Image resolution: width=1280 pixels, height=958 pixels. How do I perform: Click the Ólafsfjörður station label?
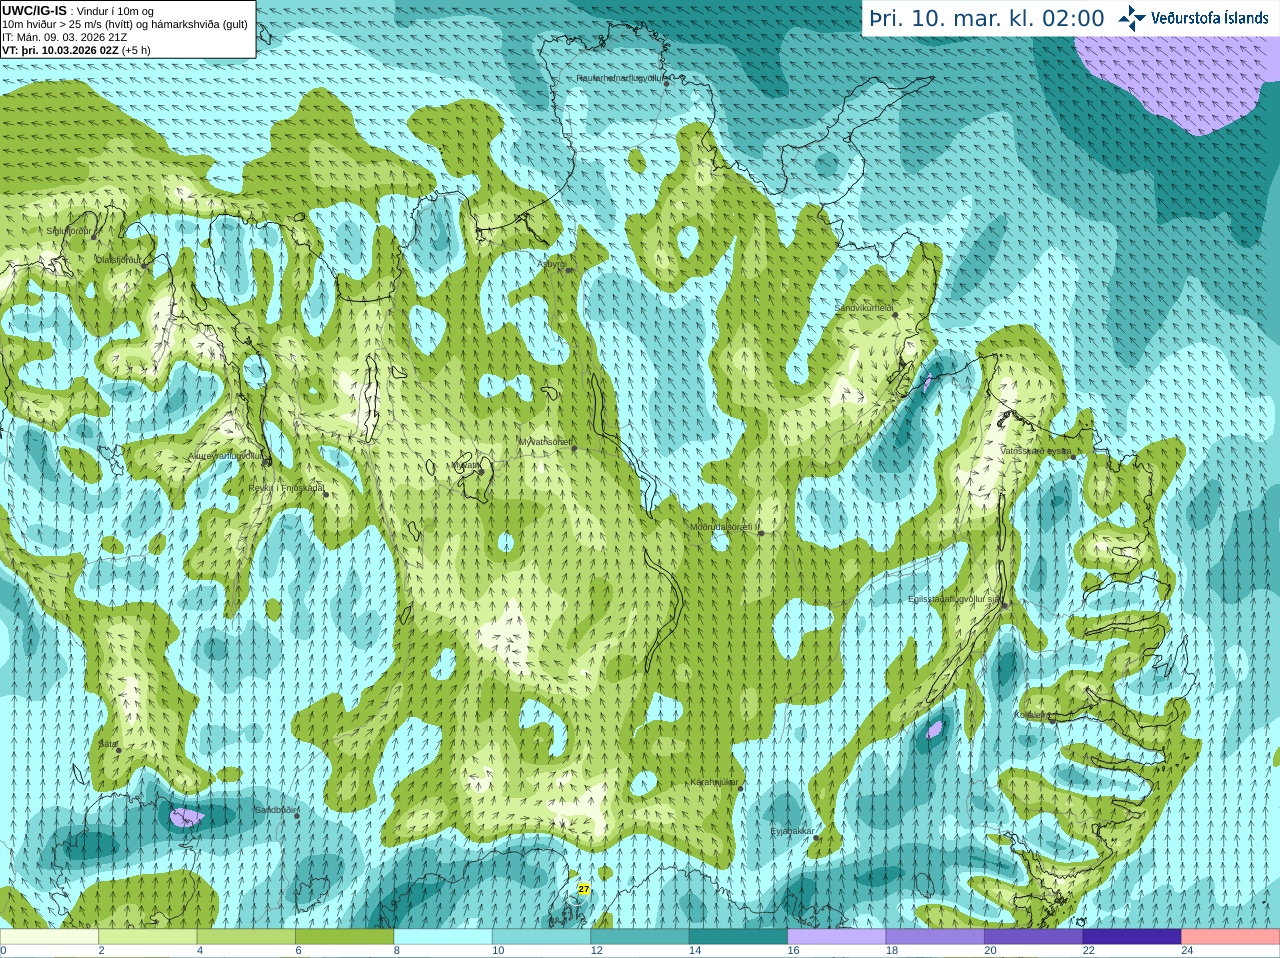coord(119,259)
